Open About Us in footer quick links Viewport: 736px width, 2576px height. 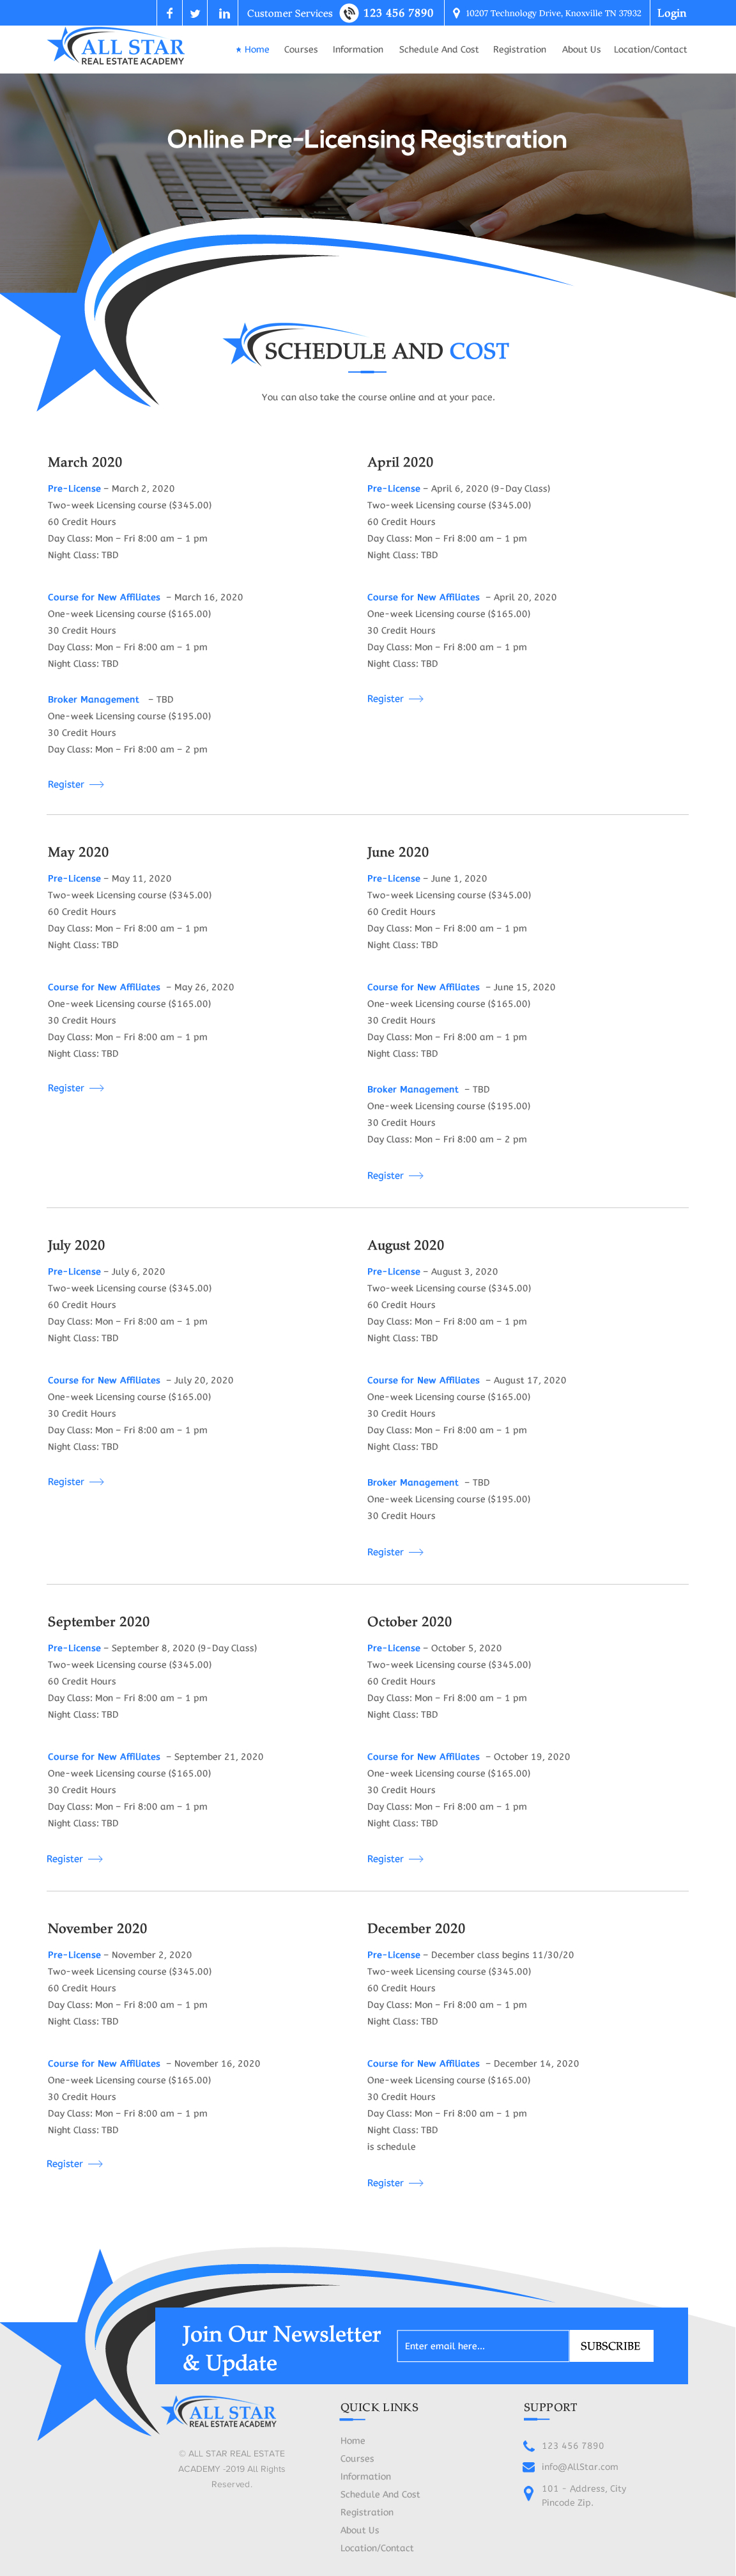[x=359, y=2529]
